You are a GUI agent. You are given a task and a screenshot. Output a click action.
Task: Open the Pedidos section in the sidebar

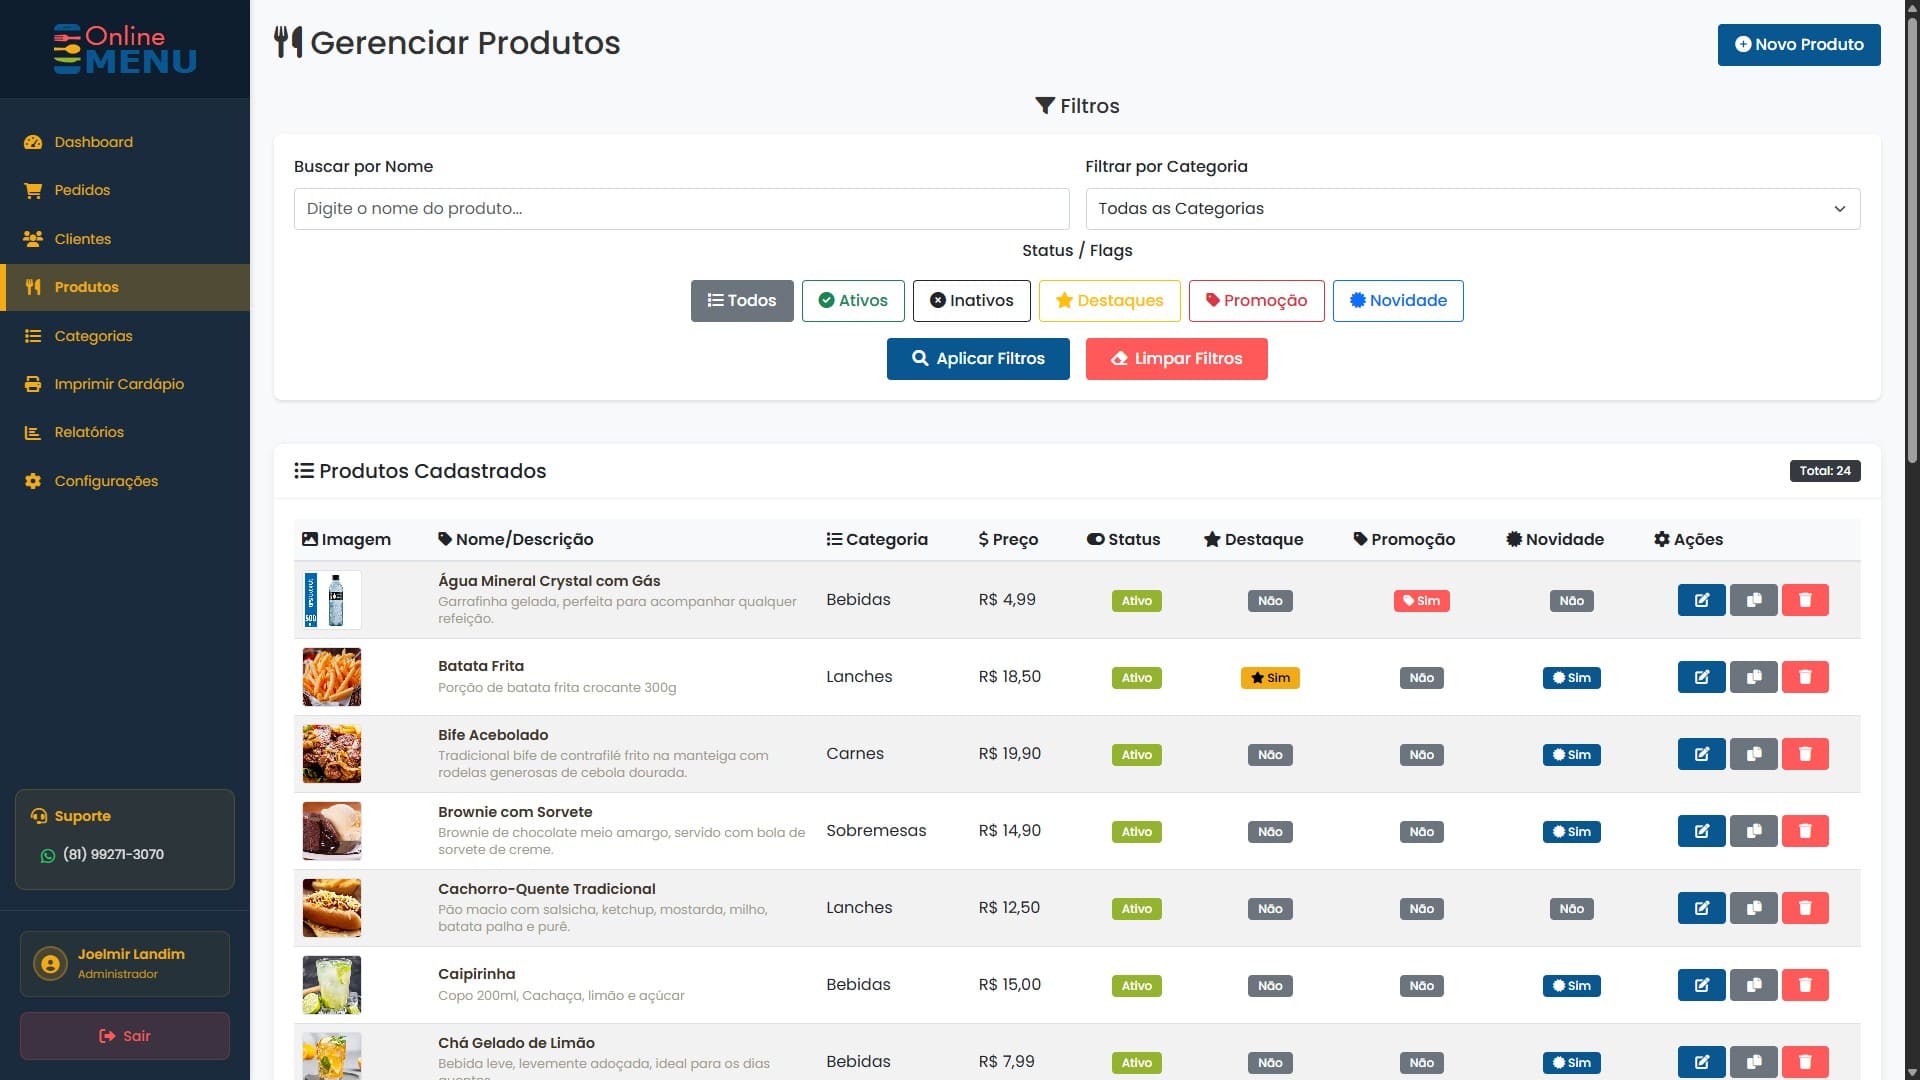(x=82, y=190)
